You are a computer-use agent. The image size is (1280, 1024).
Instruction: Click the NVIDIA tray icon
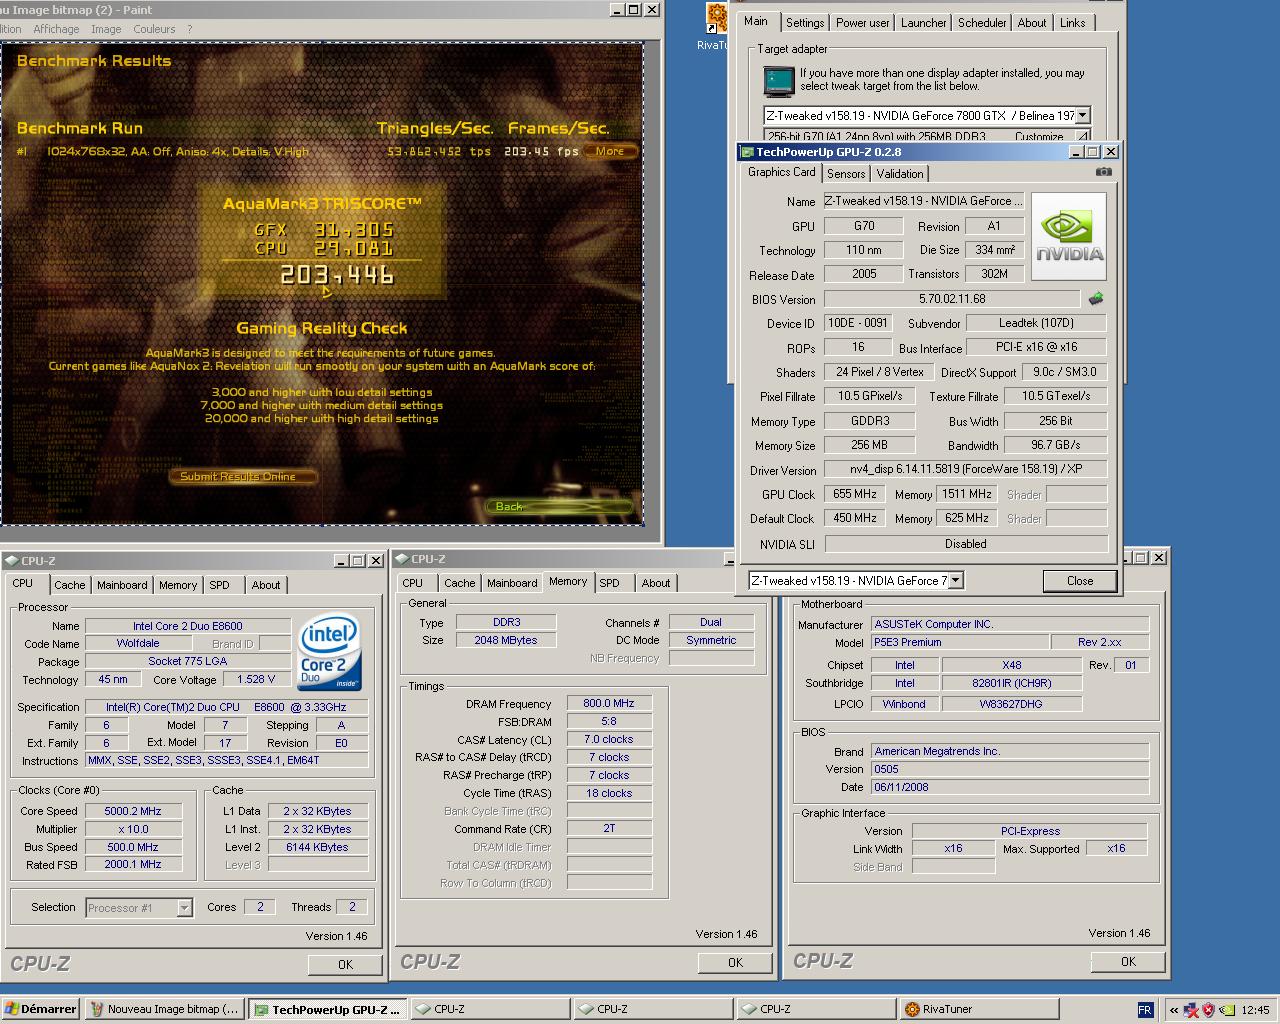click(x=1226, y=1010)
